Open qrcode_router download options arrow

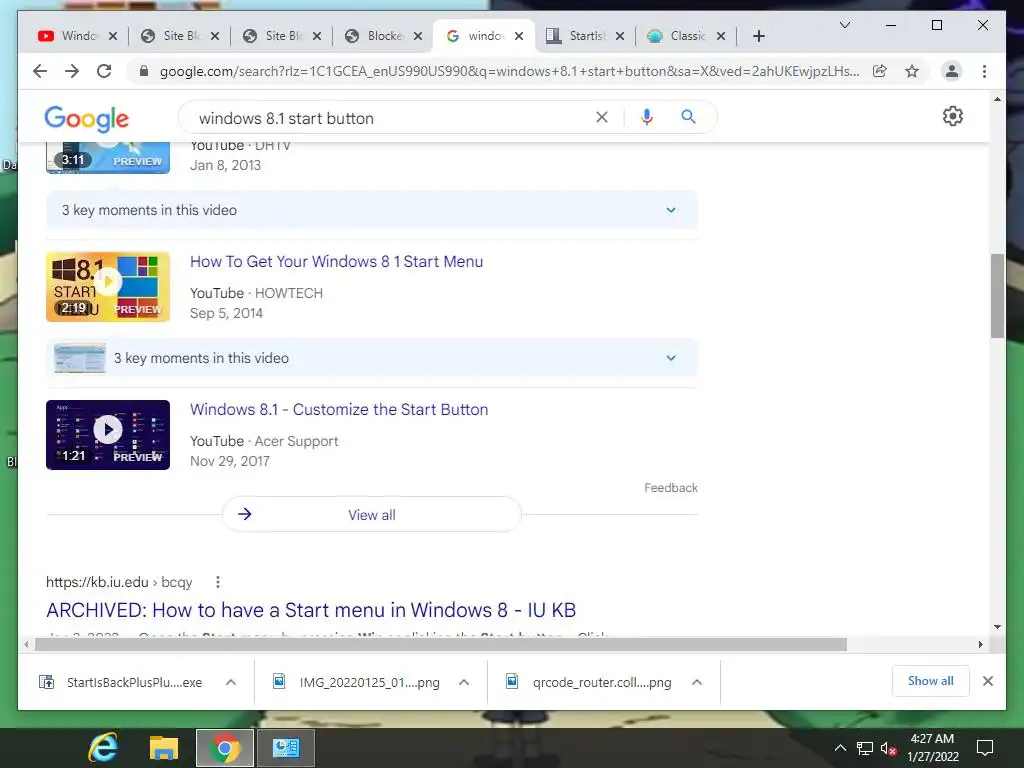click(697, 682)
